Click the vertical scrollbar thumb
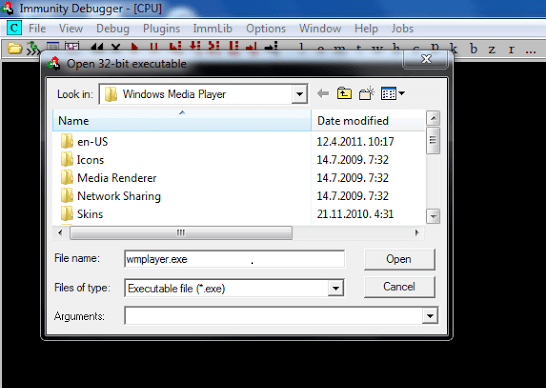546x388 pixels. pos(433,140)
